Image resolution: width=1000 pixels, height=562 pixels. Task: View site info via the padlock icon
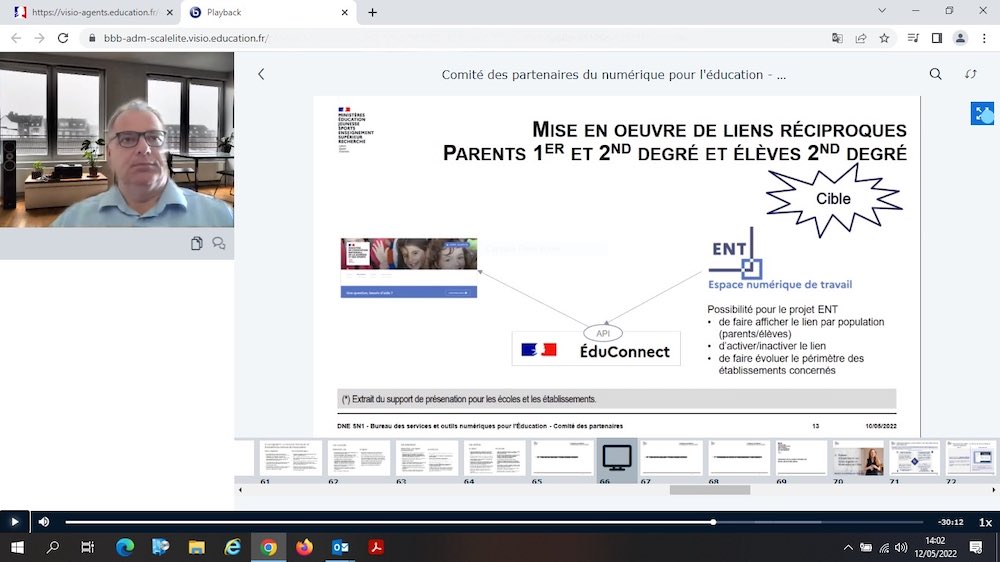[x=92, y=38]
